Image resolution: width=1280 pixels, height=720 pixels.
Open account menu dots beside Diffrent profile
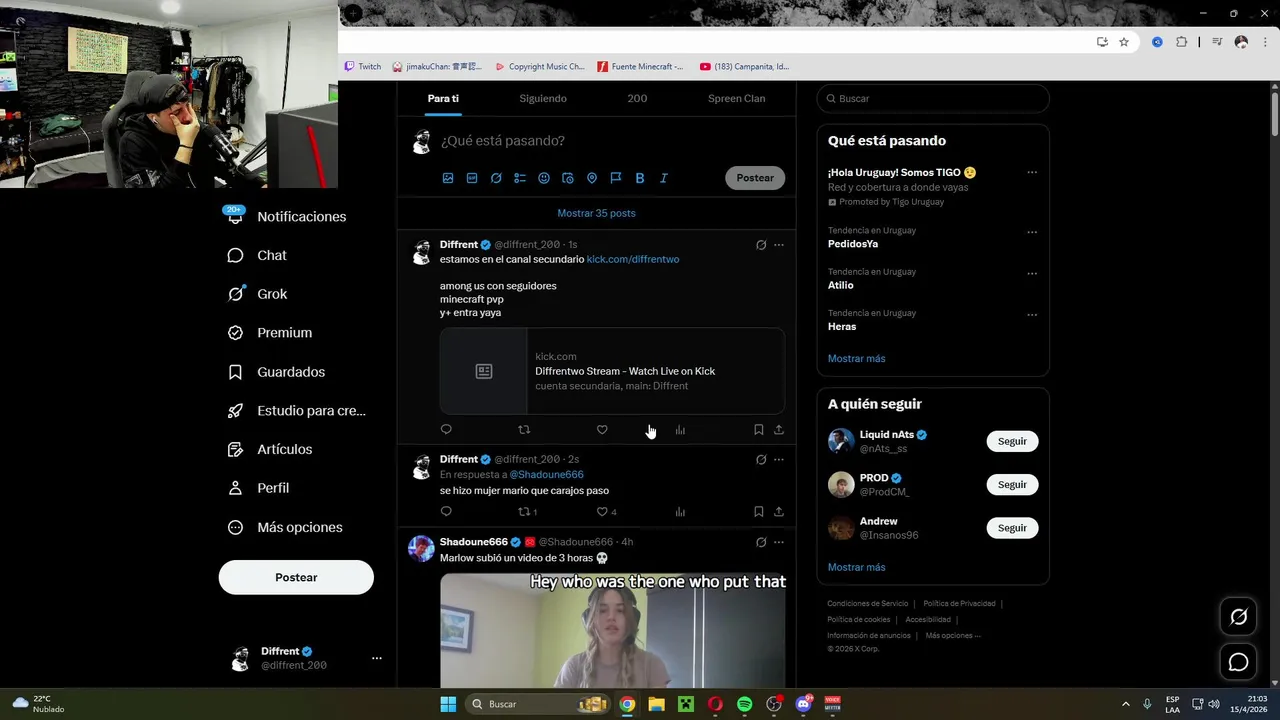click(x=377, y=658)
